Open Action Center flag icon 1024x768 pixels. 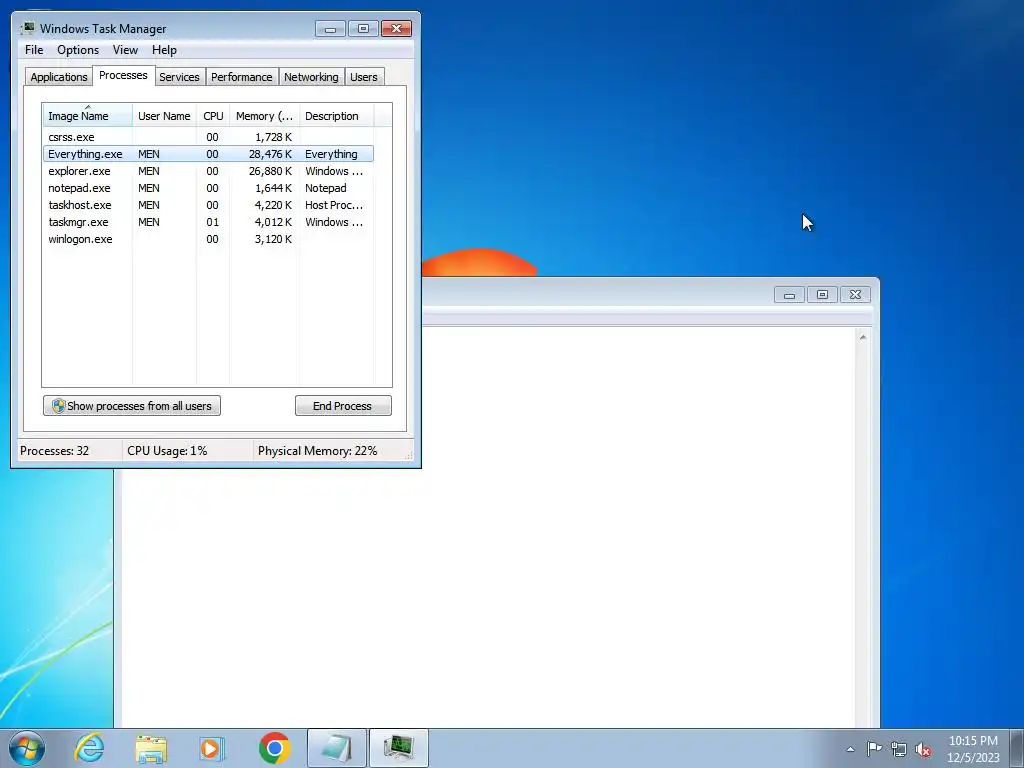pyautogui.click(x=874, y=749)
